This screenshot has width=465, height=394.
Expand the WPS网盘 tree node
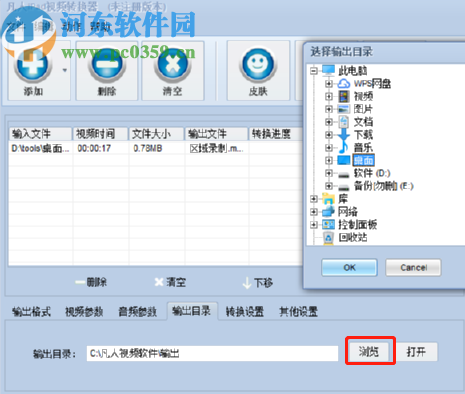329,83
